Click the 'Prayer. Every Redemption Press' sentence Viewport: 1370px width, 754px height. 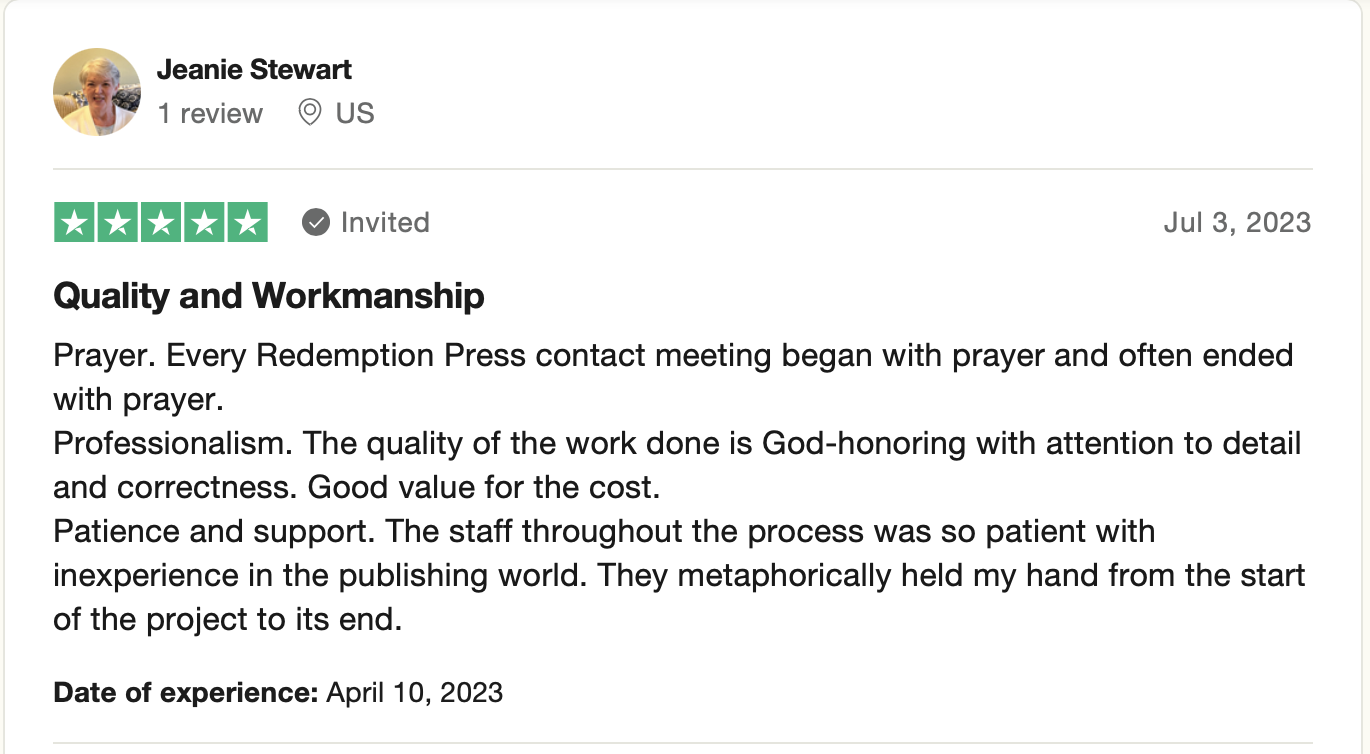click(673, 377)
